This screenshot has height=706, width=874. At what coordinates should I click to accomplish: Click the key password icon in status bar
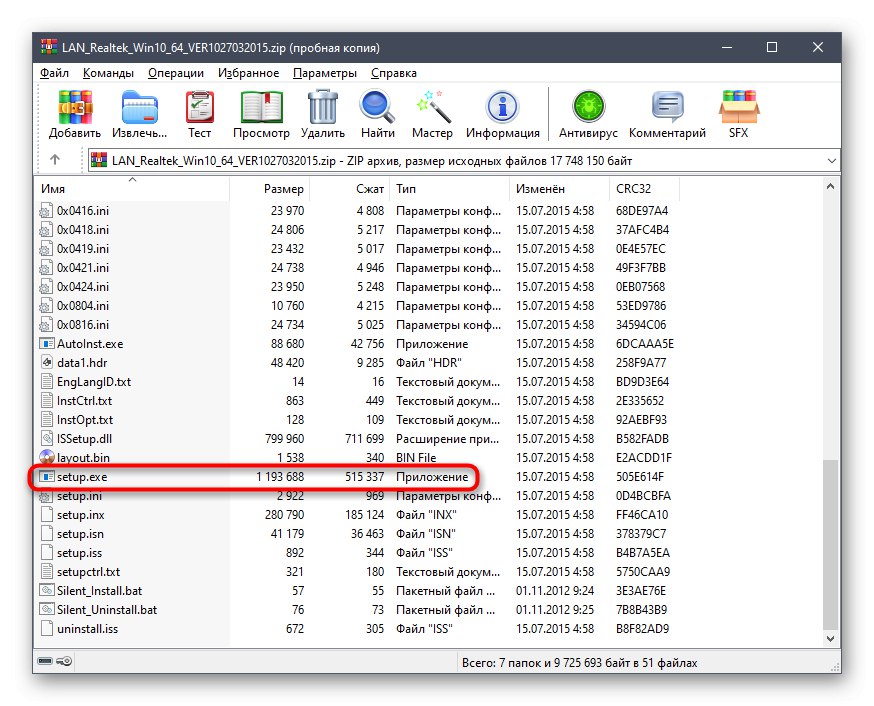coord(64,661)
